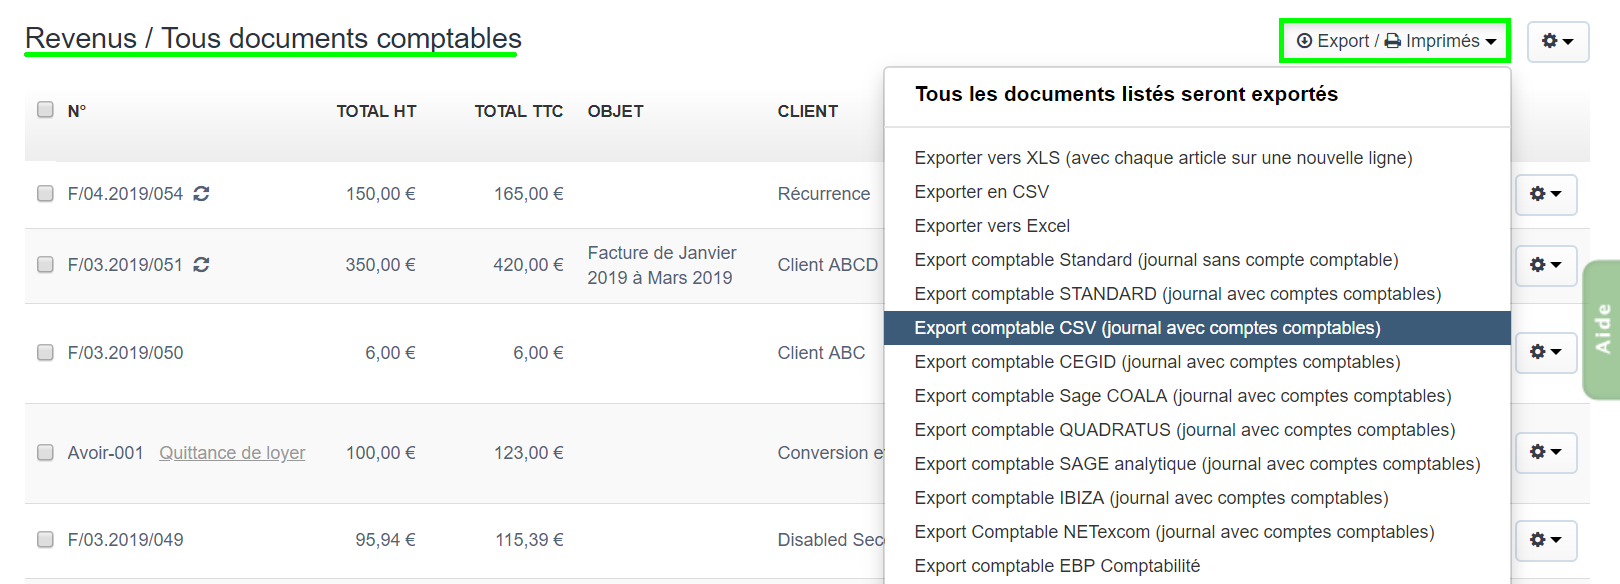Sort by N° column header

[77, 111]
